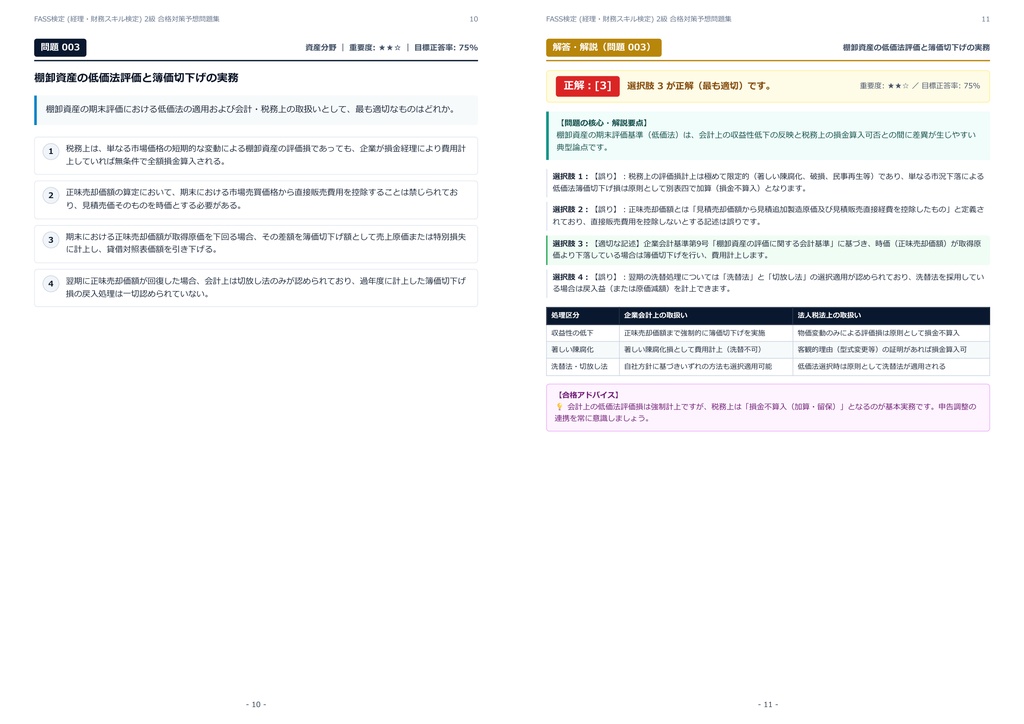
Task: Click the question title 棚卸資産の低価法評価と簿価切下げの実務 on page 10
Action: click(x=136, y=78)
